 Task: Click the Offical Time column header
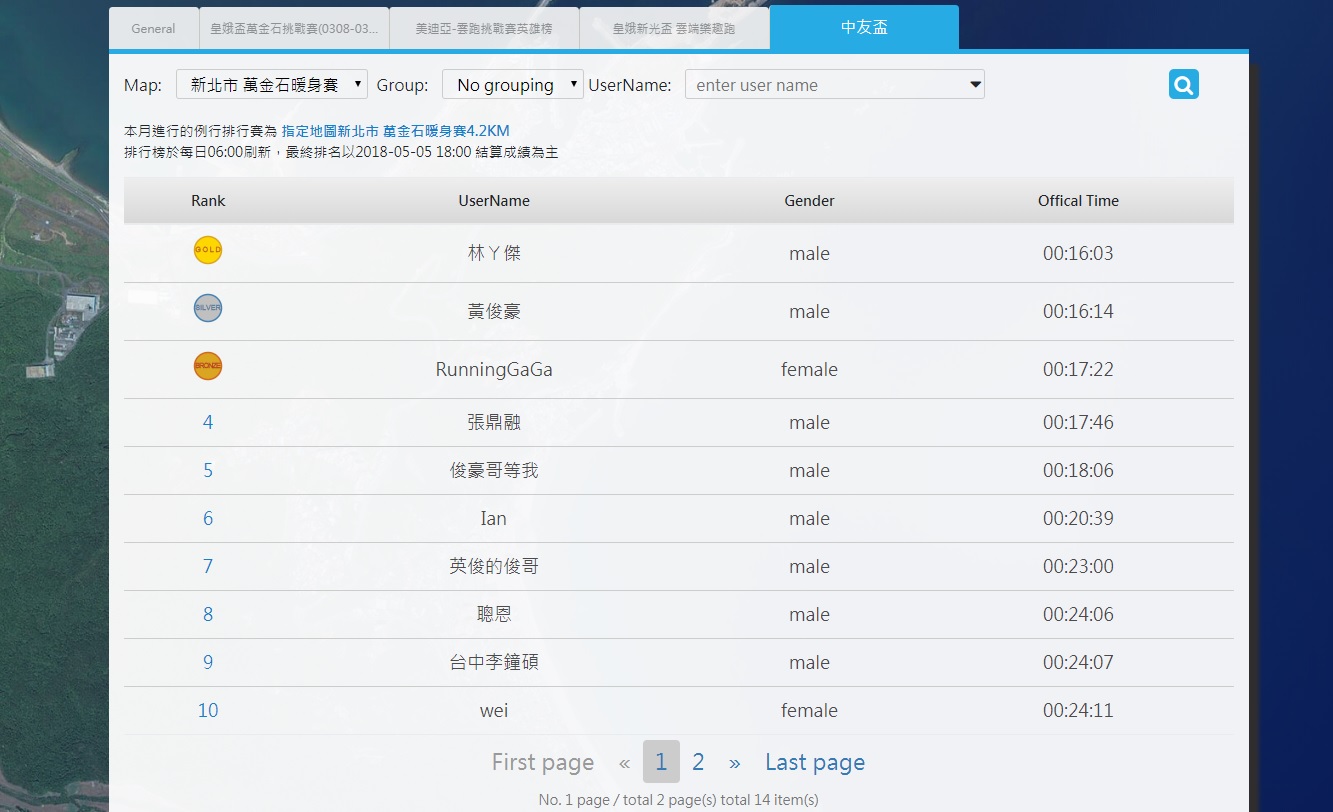[x=1078, y=201]
